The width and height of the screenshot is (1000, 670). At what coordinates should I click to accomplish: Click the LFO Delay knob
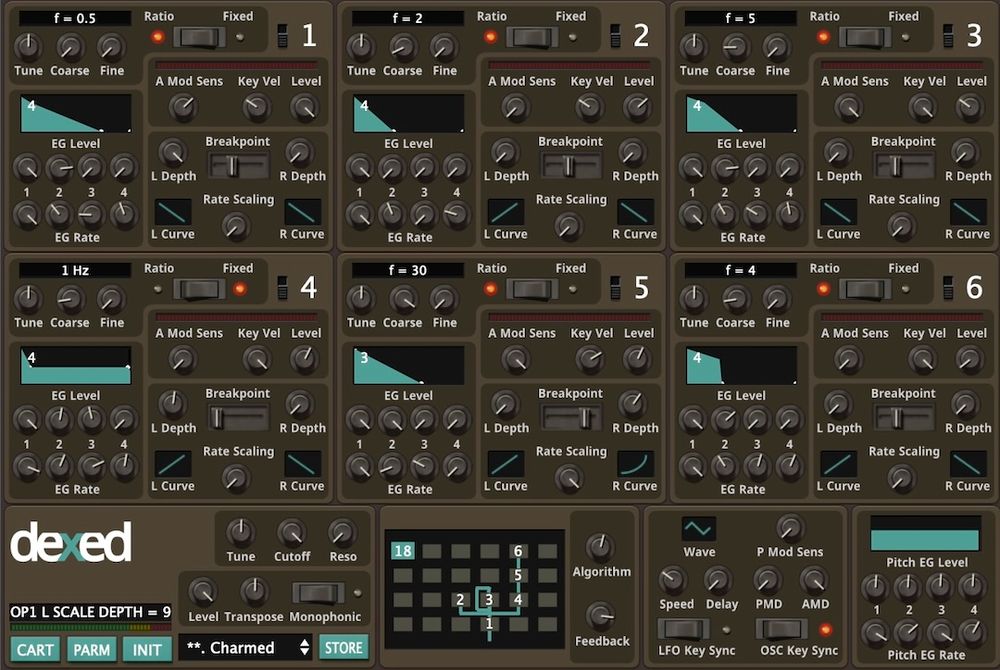pyautogui.click(x=719, y=579)
